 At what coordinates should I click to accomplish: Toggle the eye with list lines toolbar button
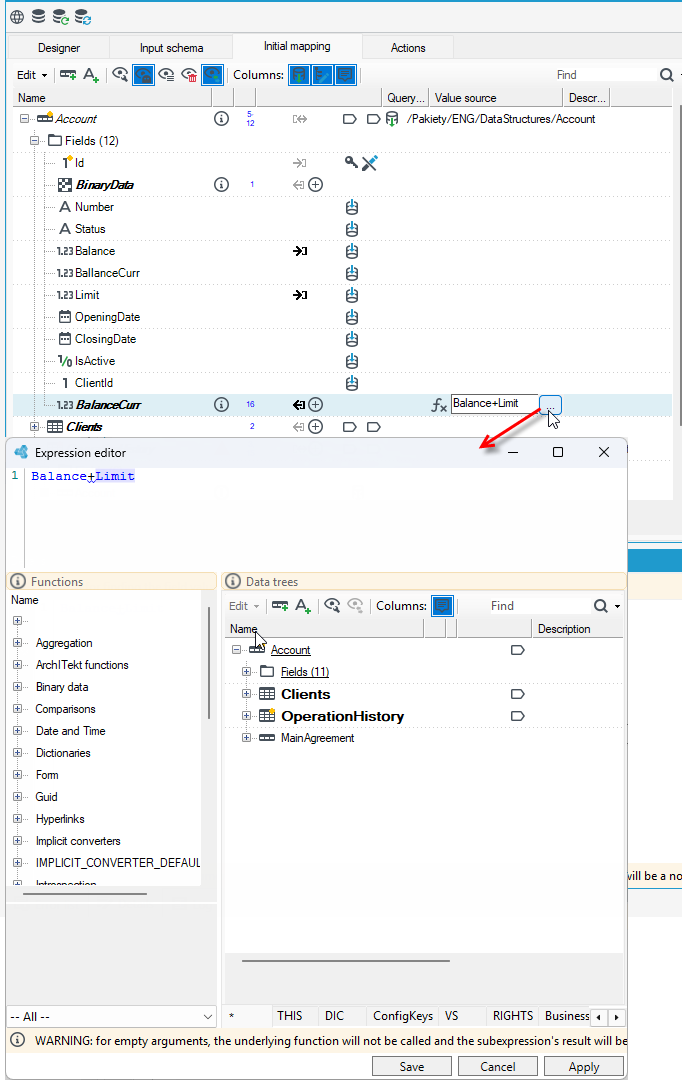coord(166,75)
